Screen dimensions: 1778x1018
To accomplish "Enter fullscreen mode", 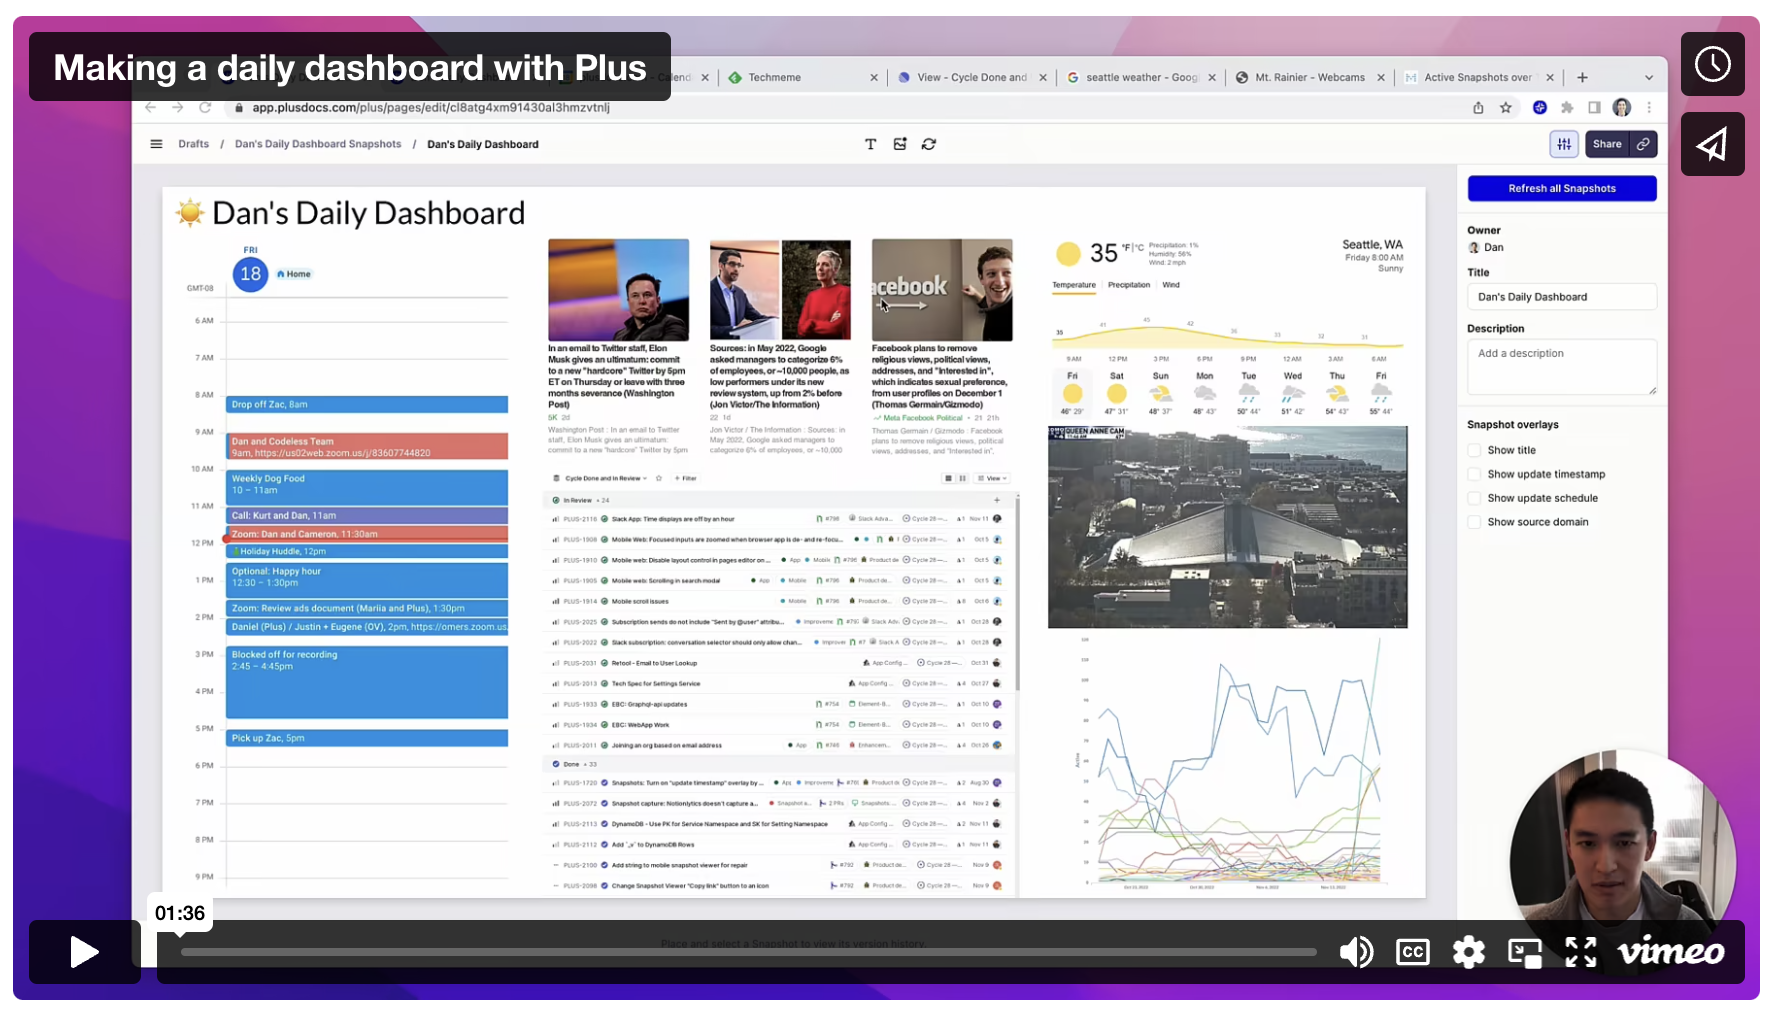I will click(x=1581, y=952).
